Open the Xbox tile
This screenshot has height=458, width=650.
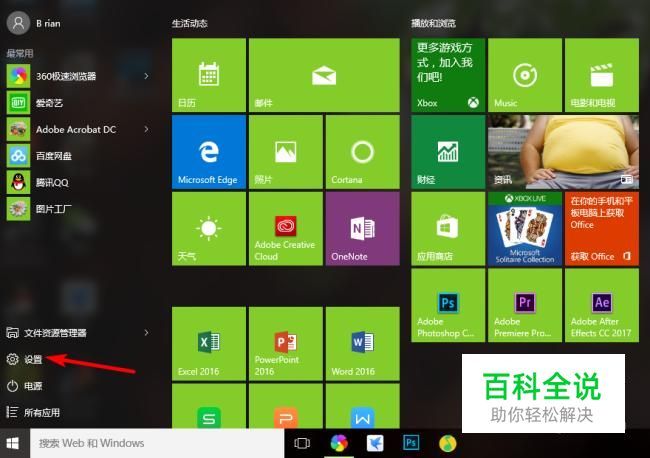pos(448,75)
